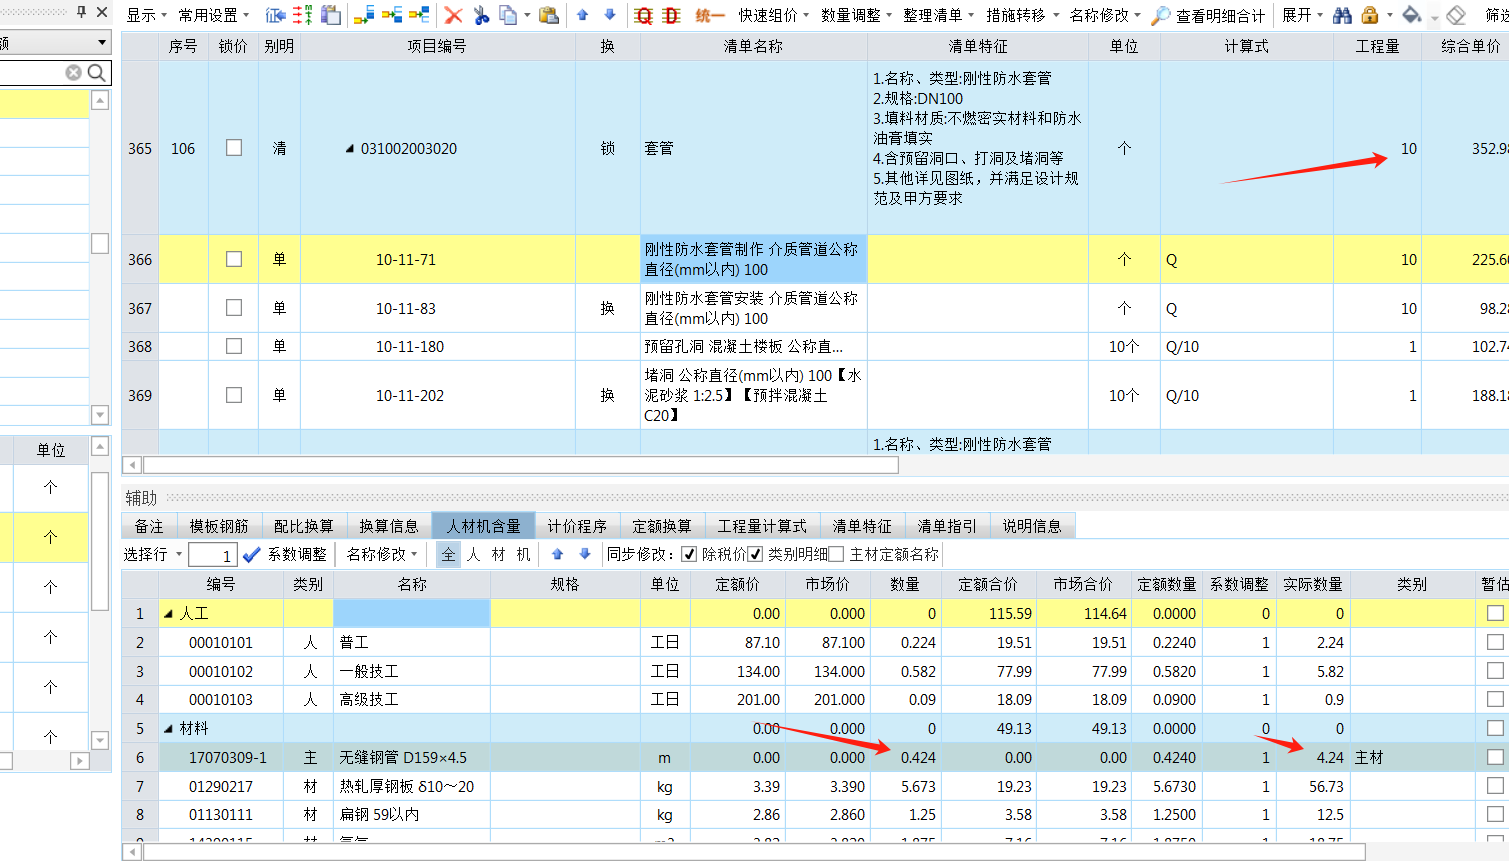Image resolution: width=1509 pixels, height=861 pixels.
Task: Click the scissors cut icon
Action: 481,15
